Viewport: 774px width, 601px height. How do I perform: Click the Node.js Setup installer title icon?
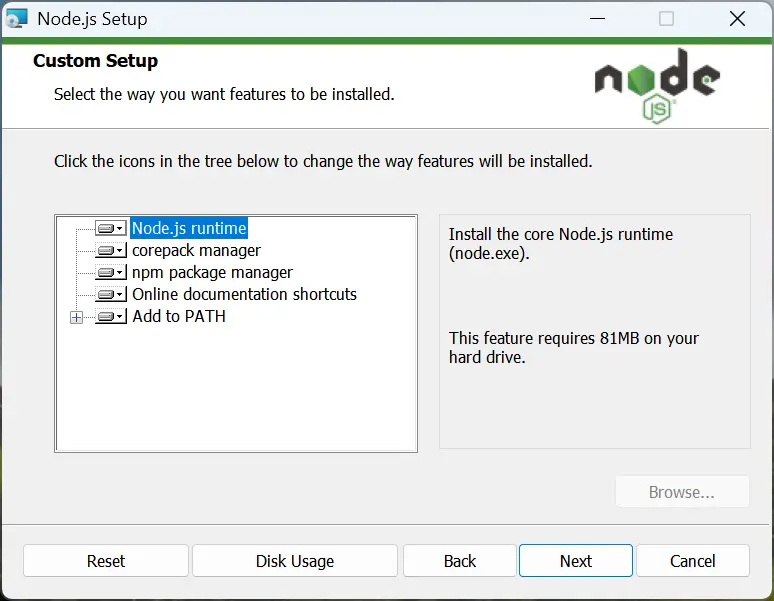click(16, 19)
